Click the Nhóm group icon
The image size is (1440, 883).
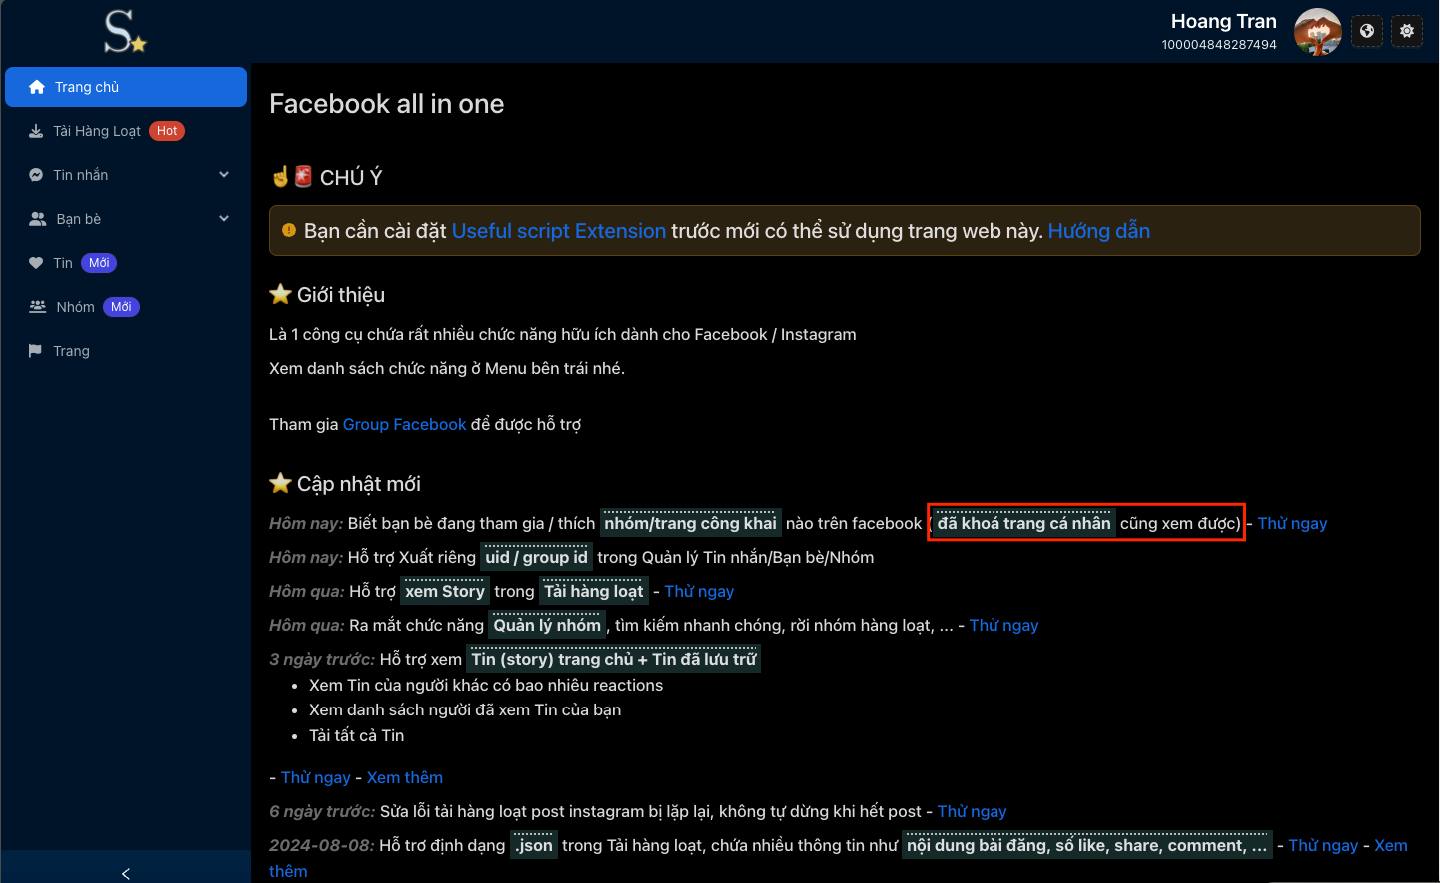[x=38, y=307]
